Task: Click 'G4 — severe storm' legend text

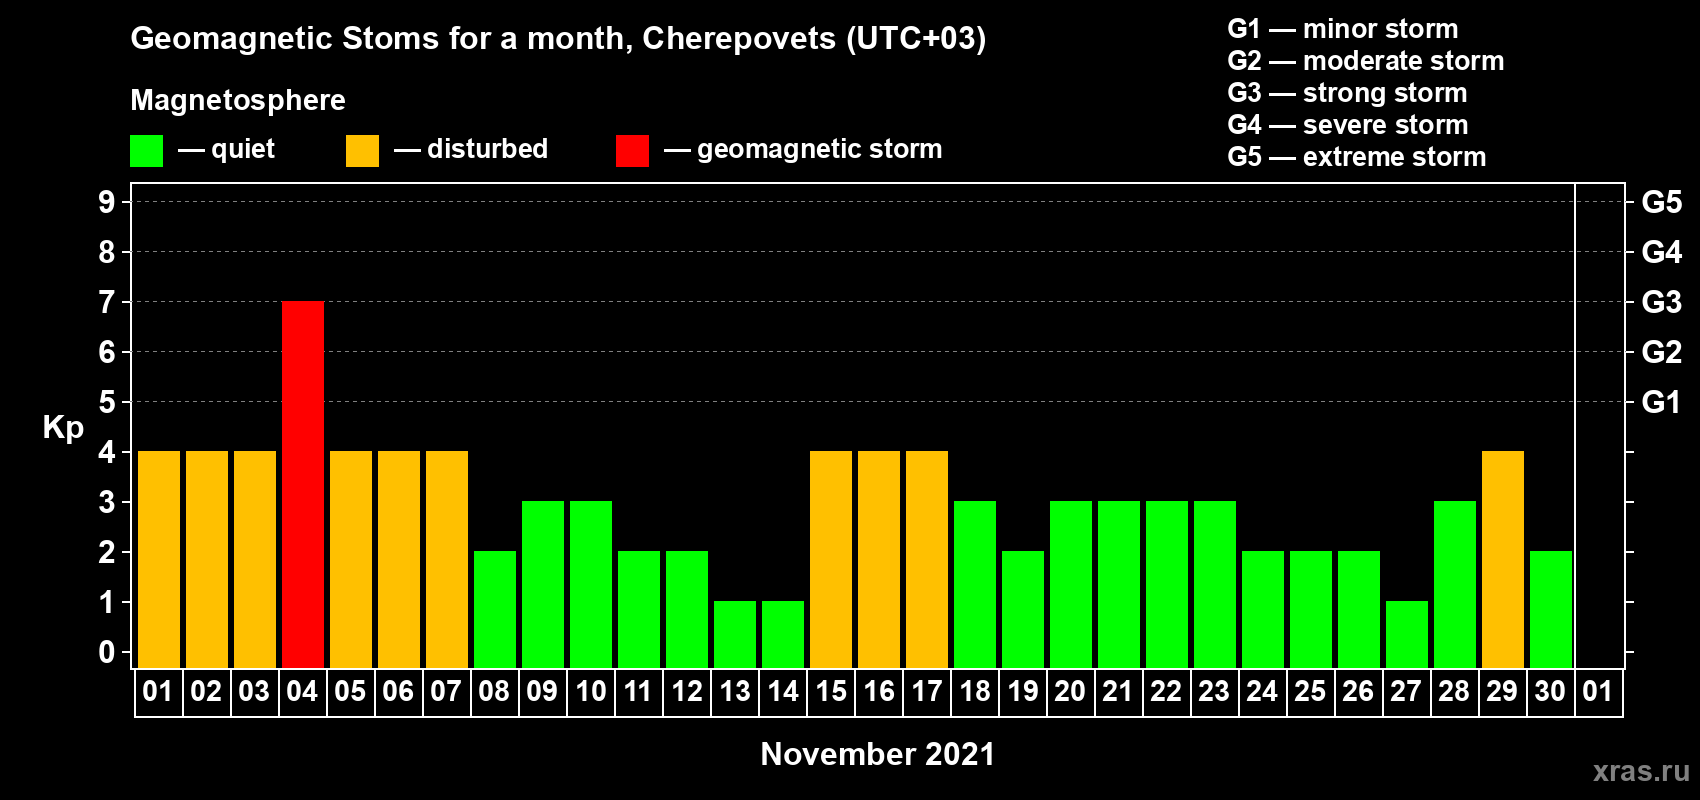Action: 1348,125
